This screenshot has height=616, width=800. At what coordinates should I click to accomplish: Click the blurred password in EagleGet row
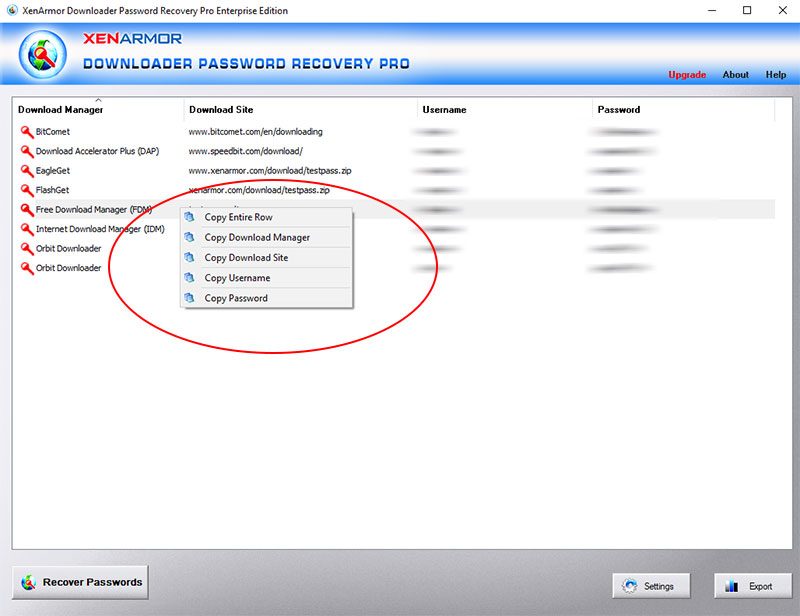(x=614, y=171)
